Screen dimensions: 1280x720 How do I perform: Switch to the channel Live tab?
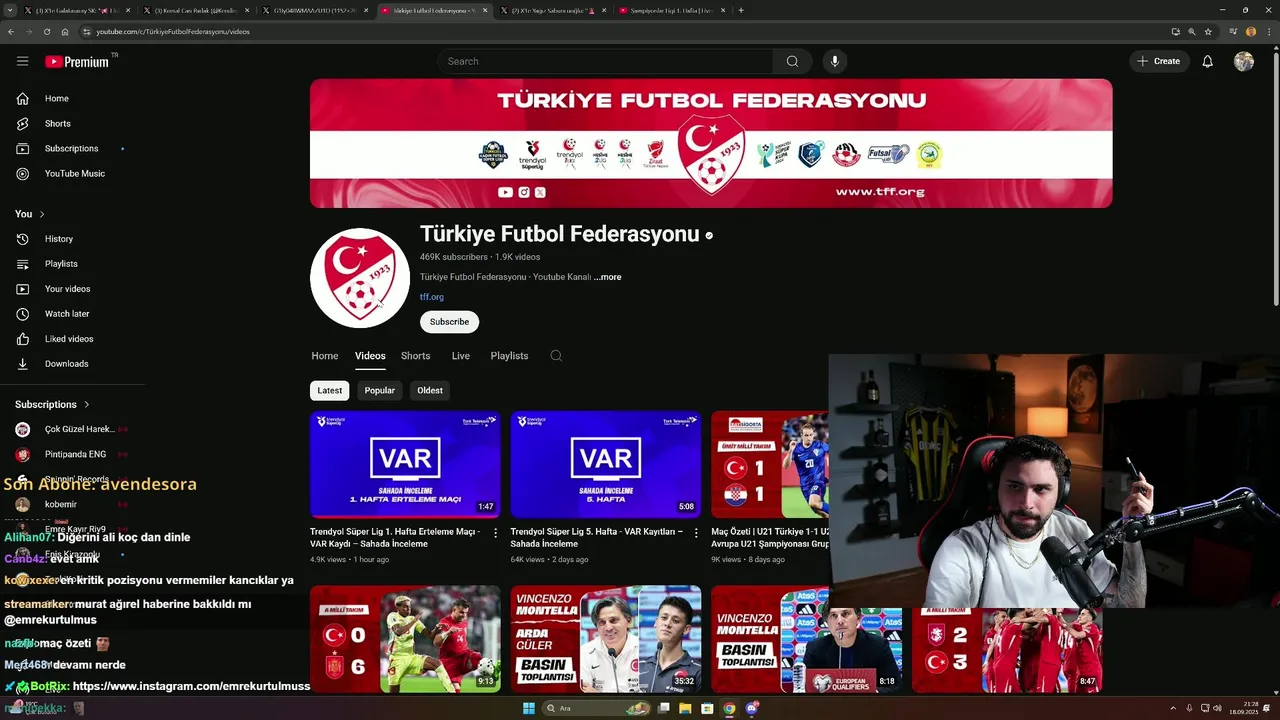(460, 356)
